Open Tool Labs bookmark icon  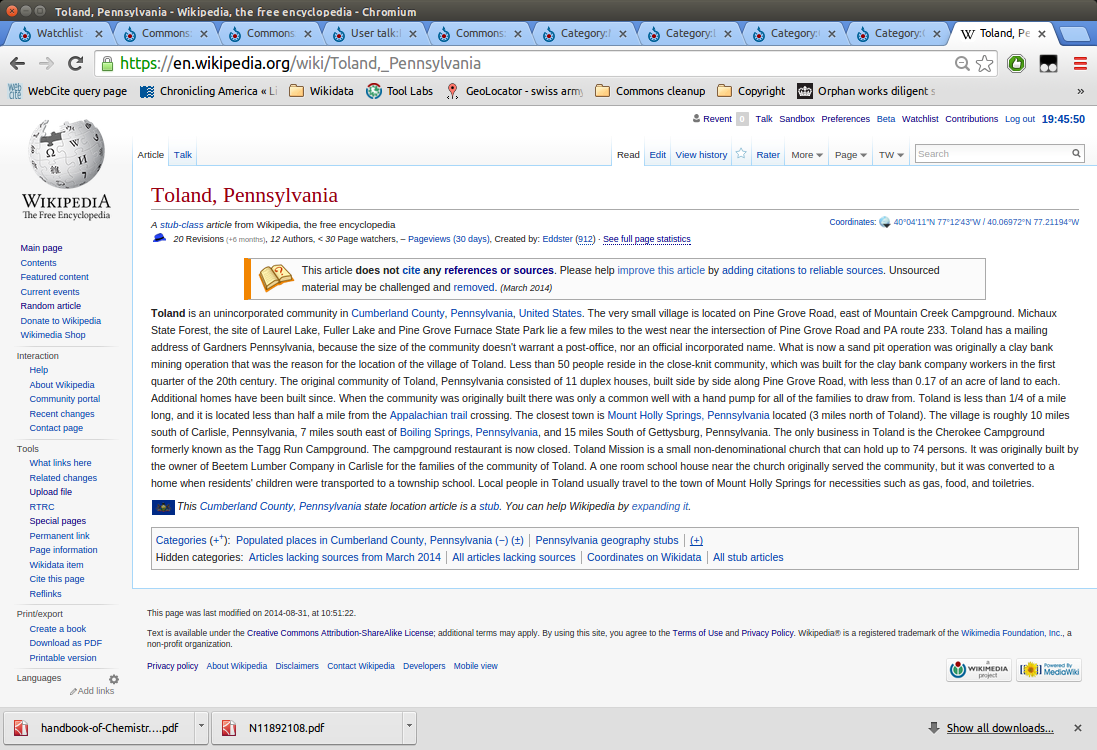pyautogui.click(x=374, y=91)
